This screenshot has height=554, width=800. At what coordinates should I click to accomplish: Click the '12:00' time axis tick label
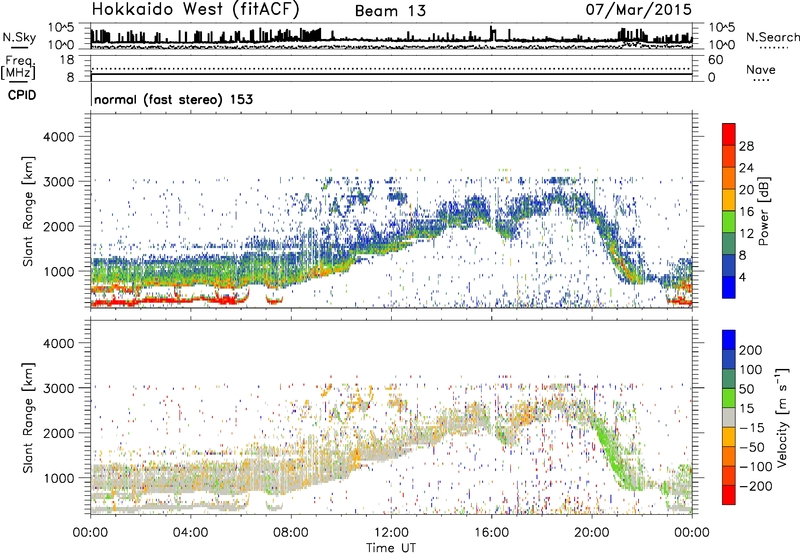(391, 533)
